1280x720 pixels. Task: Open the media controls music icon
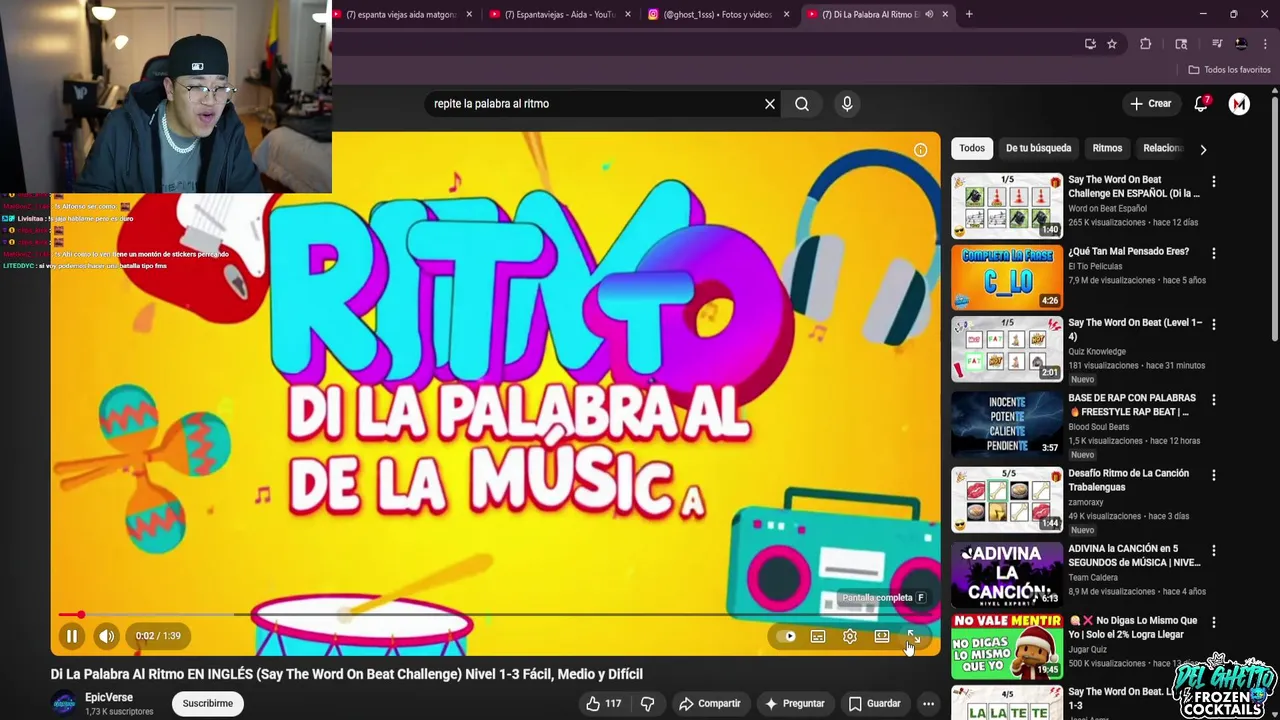[1217, 44]
